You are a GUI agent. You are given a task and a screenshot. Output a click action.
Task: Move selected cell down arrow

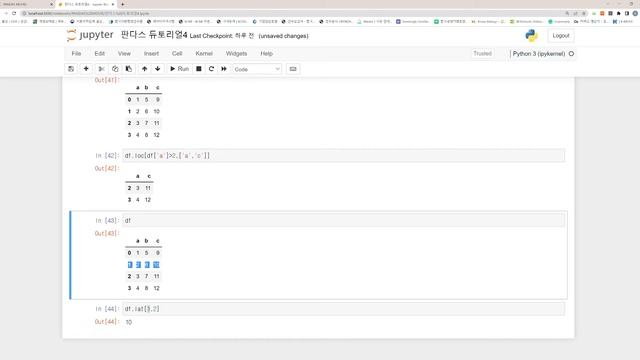coord(158,69)
